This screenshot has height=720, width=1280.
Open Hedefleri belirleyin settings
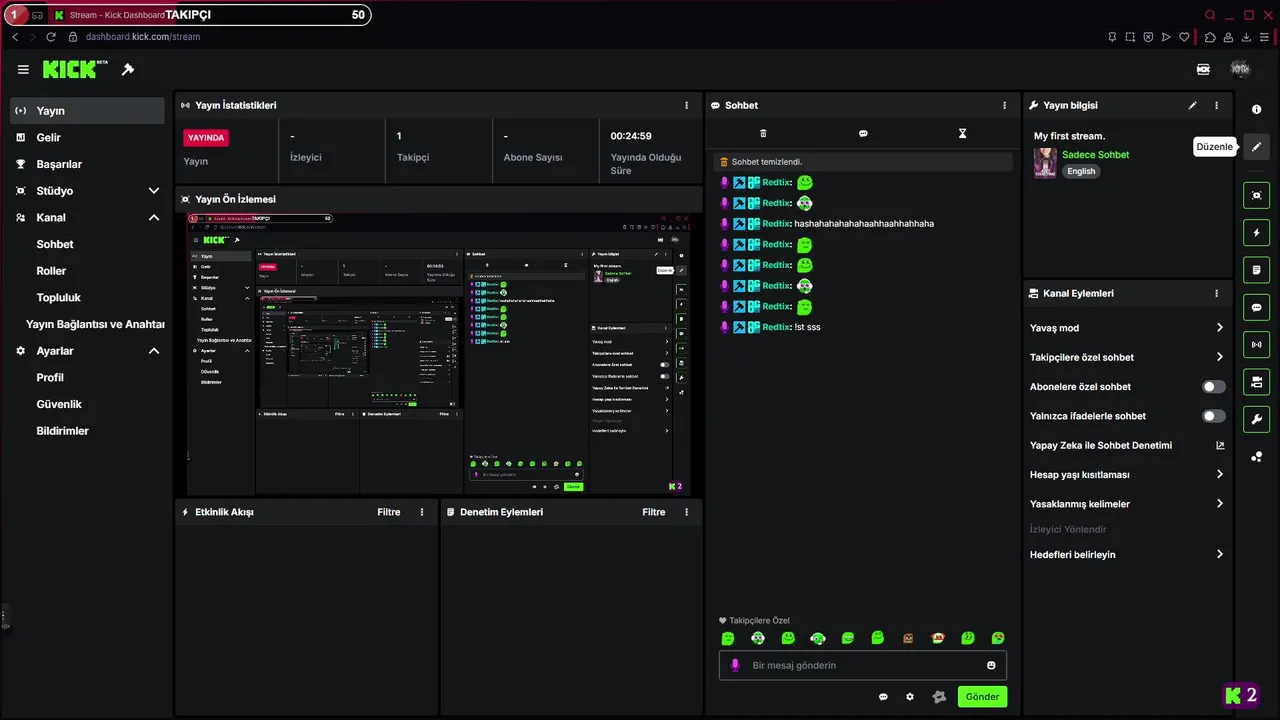tap(1126, 554)
